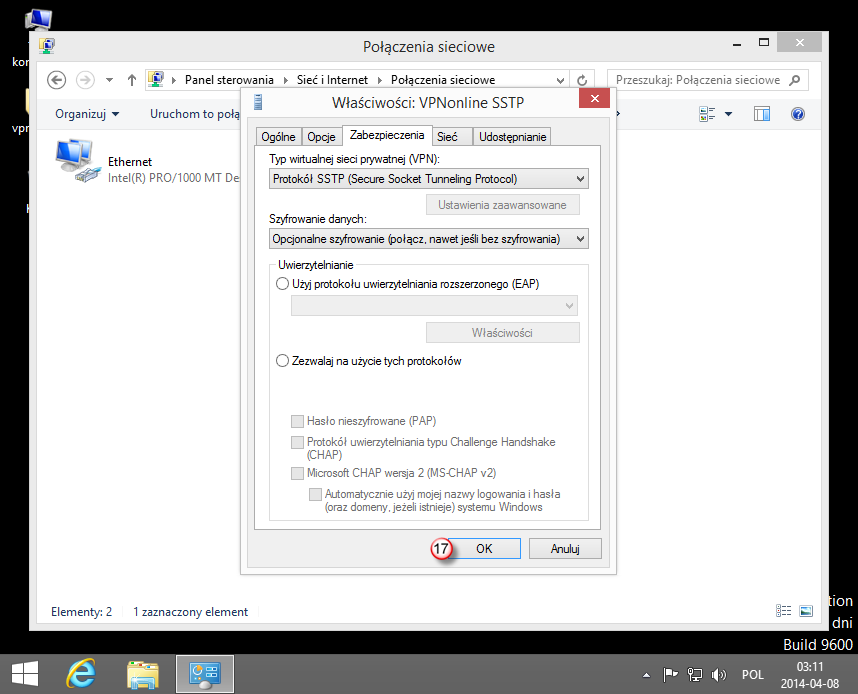Click the back navigation arrow in Połączenia sieciowe
The image size is (858, 694).
(x=56, y=80)
